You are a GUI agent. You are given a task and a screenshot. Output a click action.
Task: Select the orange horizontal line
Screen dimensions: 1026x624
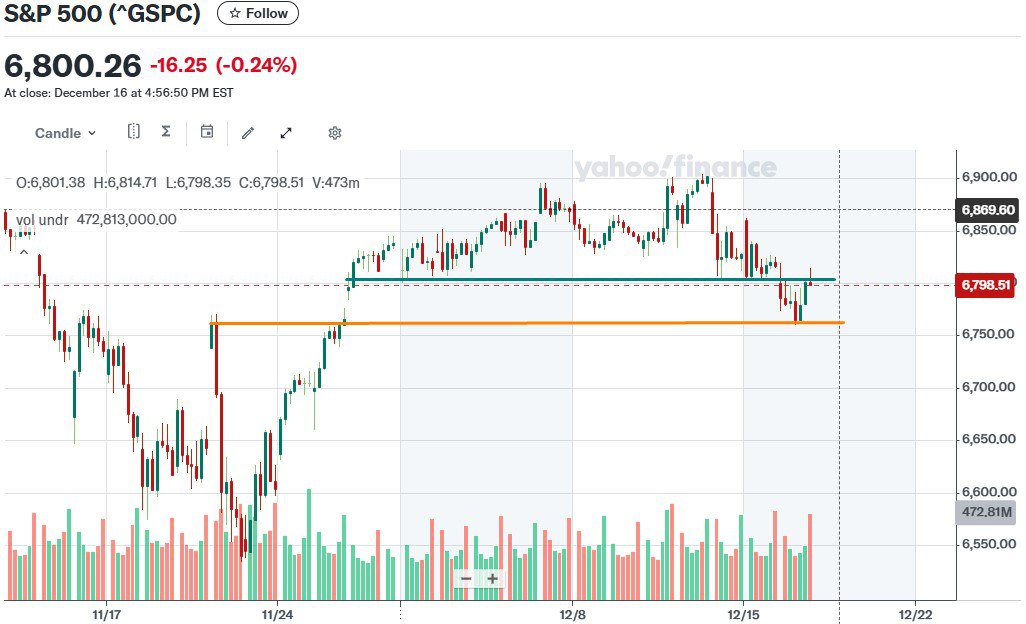coord(500,323)
